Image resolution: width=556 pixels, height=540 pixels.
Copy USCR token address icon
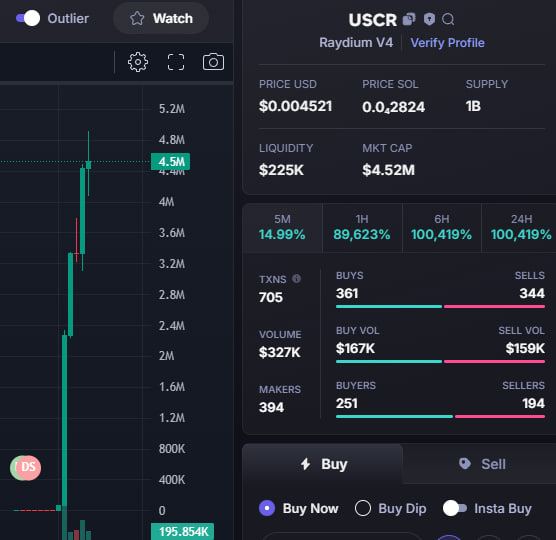pos(409,19)
